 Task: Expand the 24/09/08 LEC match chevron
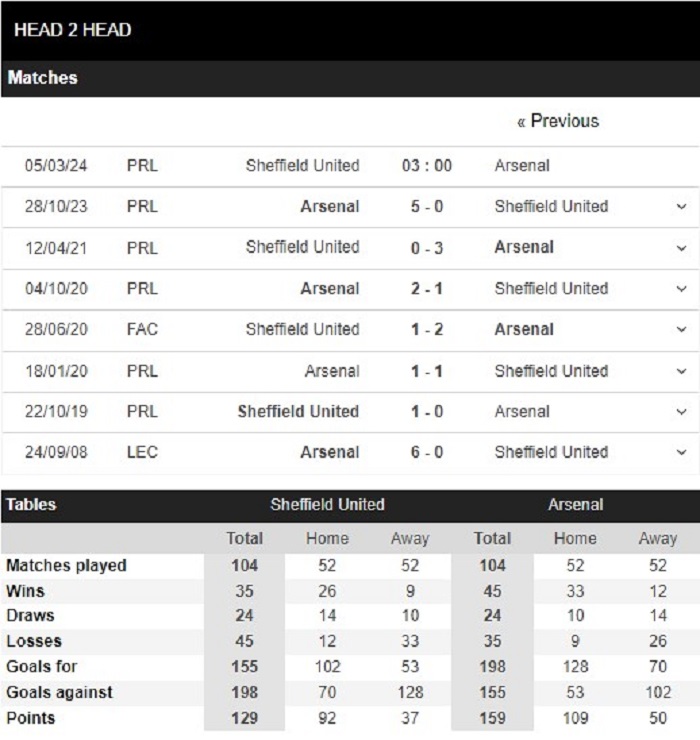pyautogui.click(x=681, y=452)
